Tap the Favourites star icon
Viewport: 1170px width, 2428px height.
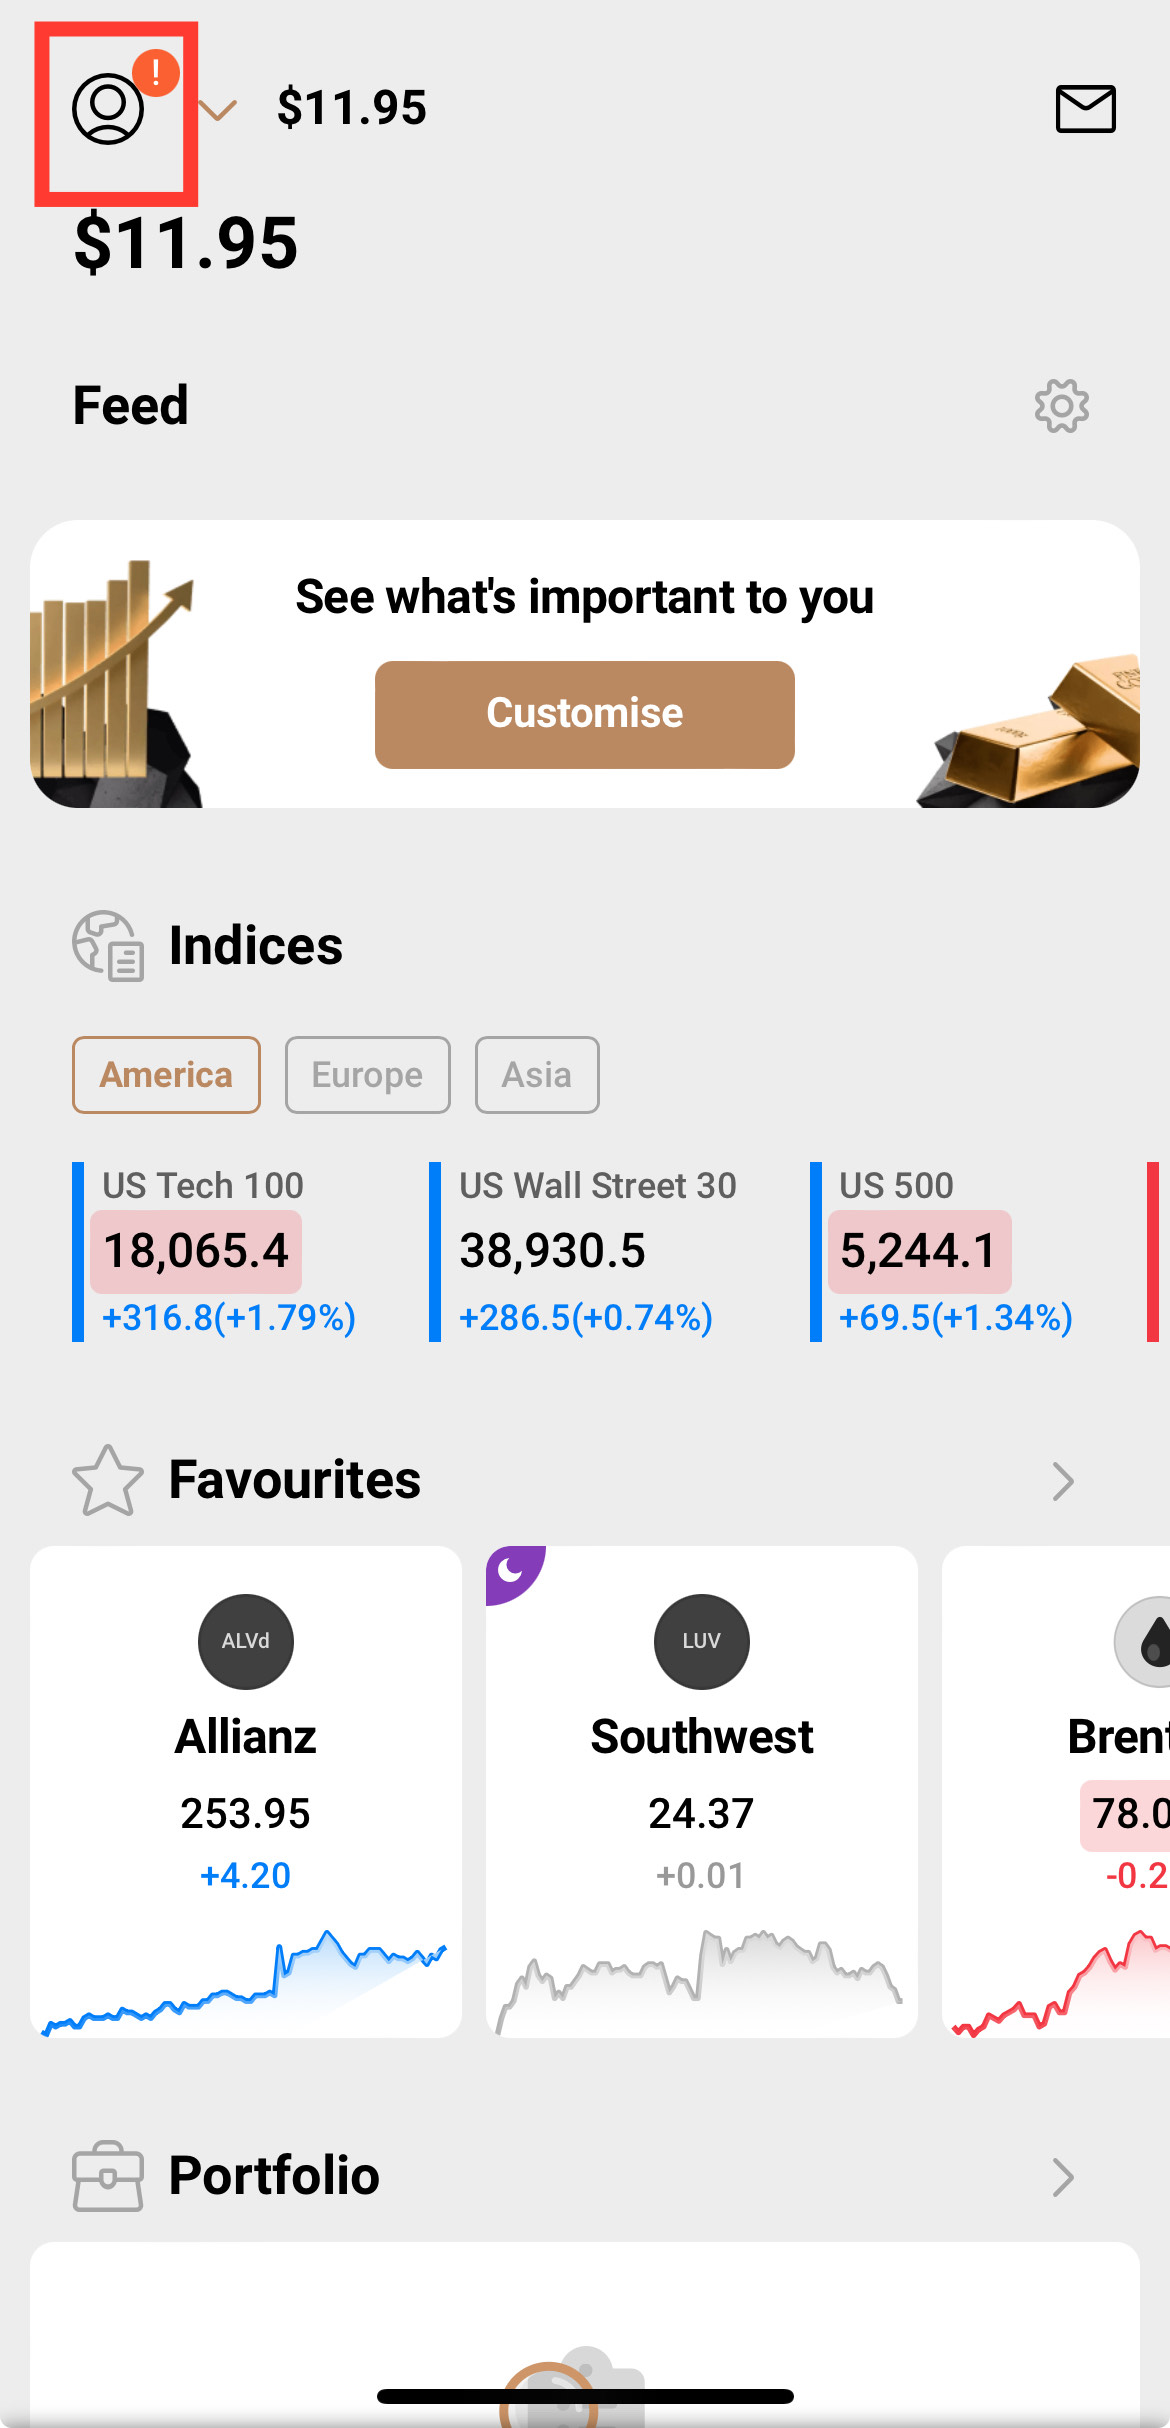pyautogui.click(x=108, y=1480)
